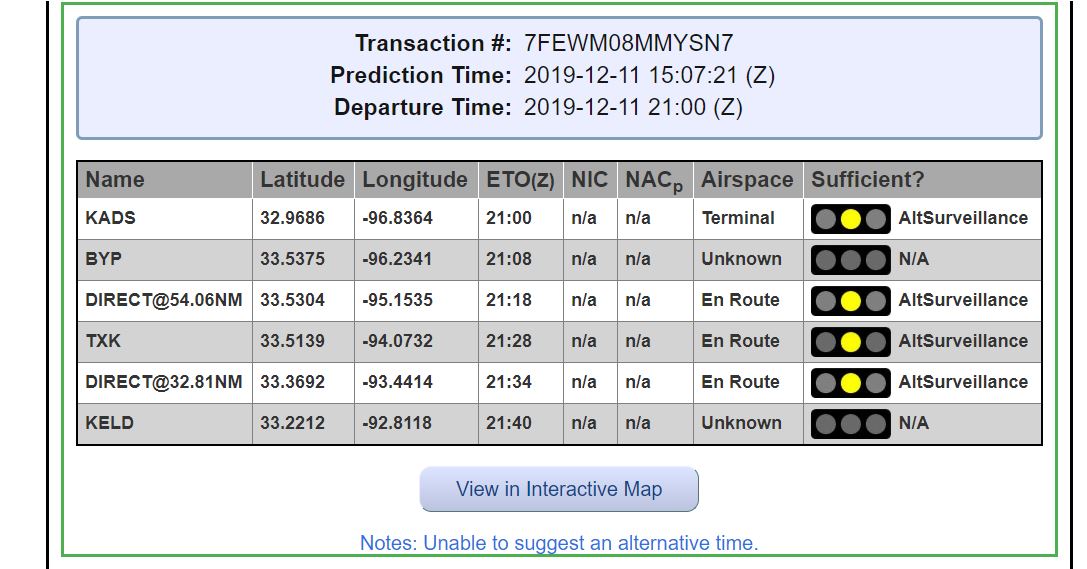Click the Latitude column header
The width and height of the screenshot is (1087, 569).
[302, 180]
